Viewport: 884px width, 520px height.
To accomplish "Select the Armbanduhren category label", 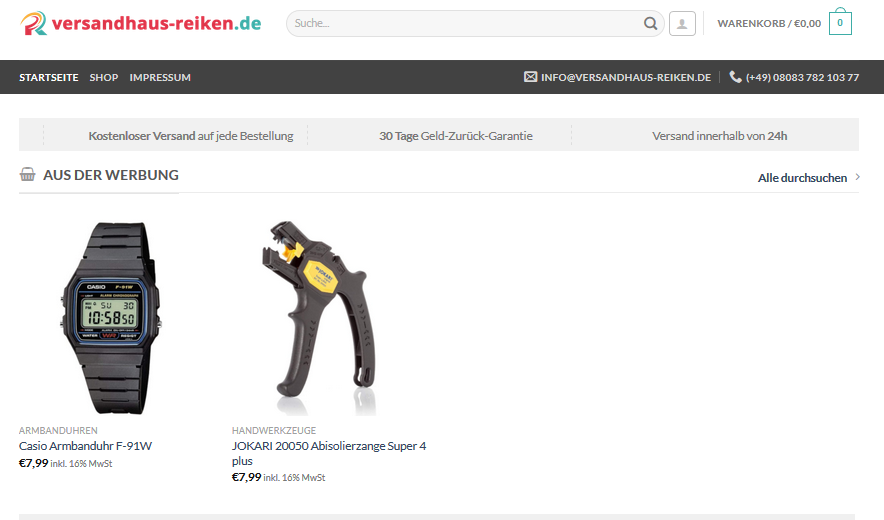I will tap(58, 430).
